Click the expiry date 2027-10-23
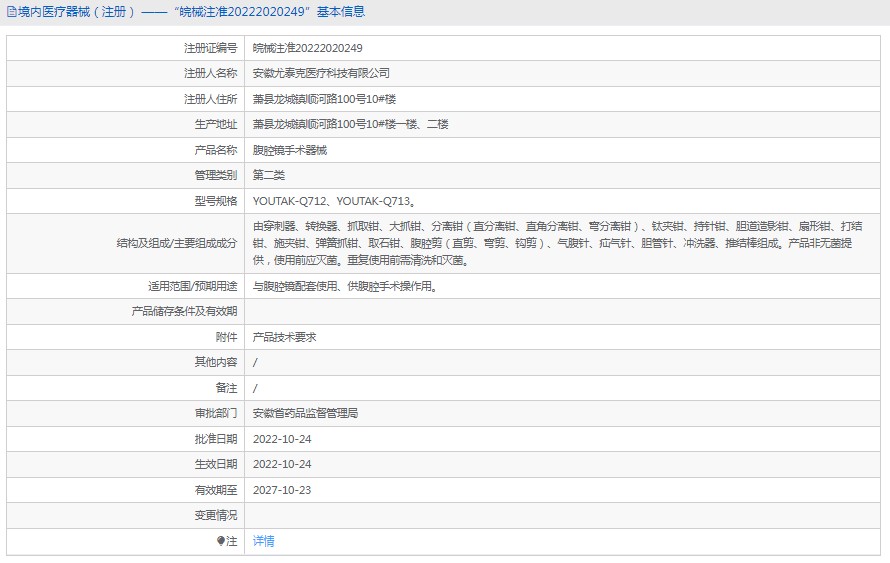Screen dimensions: 890x563 [x=282, y=490]
